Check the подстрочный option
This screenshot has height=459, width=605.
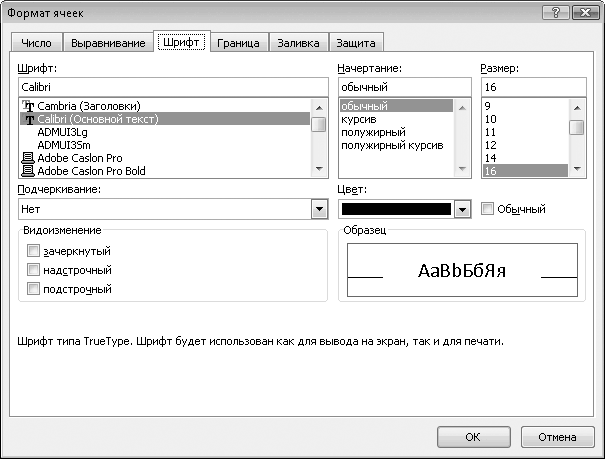point(34,289)
